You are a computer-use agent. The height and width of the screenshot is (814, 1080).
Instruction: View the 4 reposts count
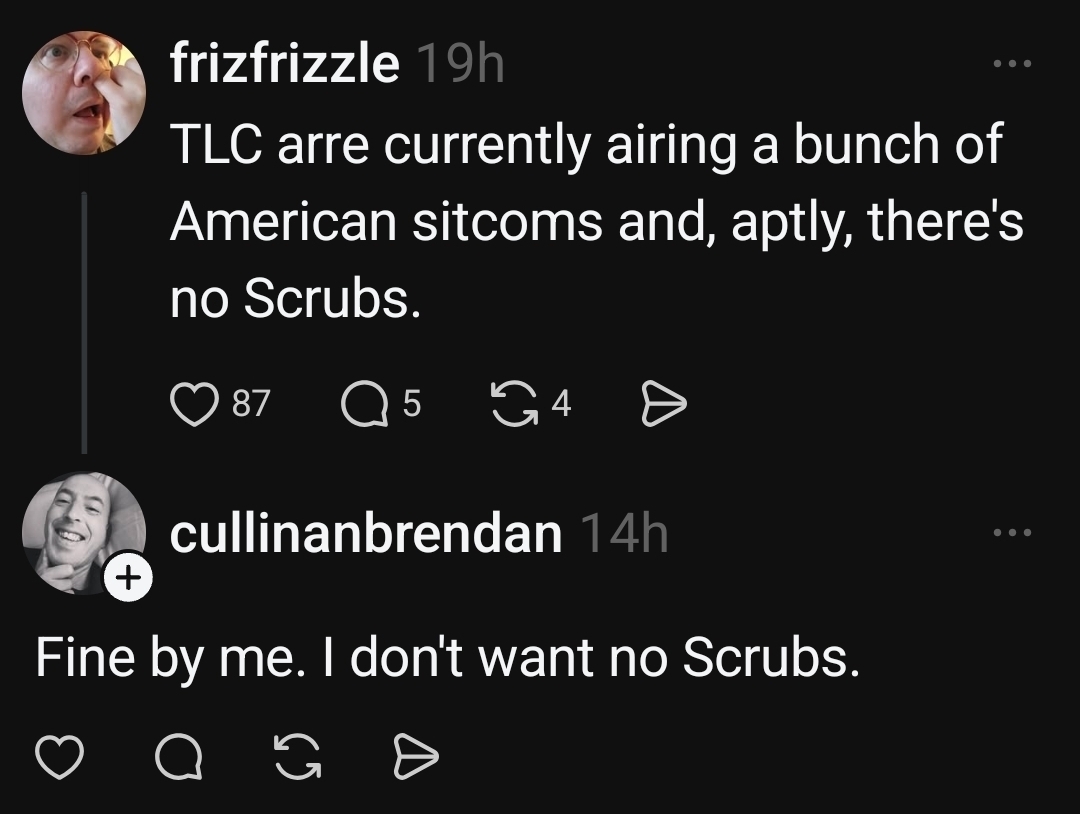(561, 404)
